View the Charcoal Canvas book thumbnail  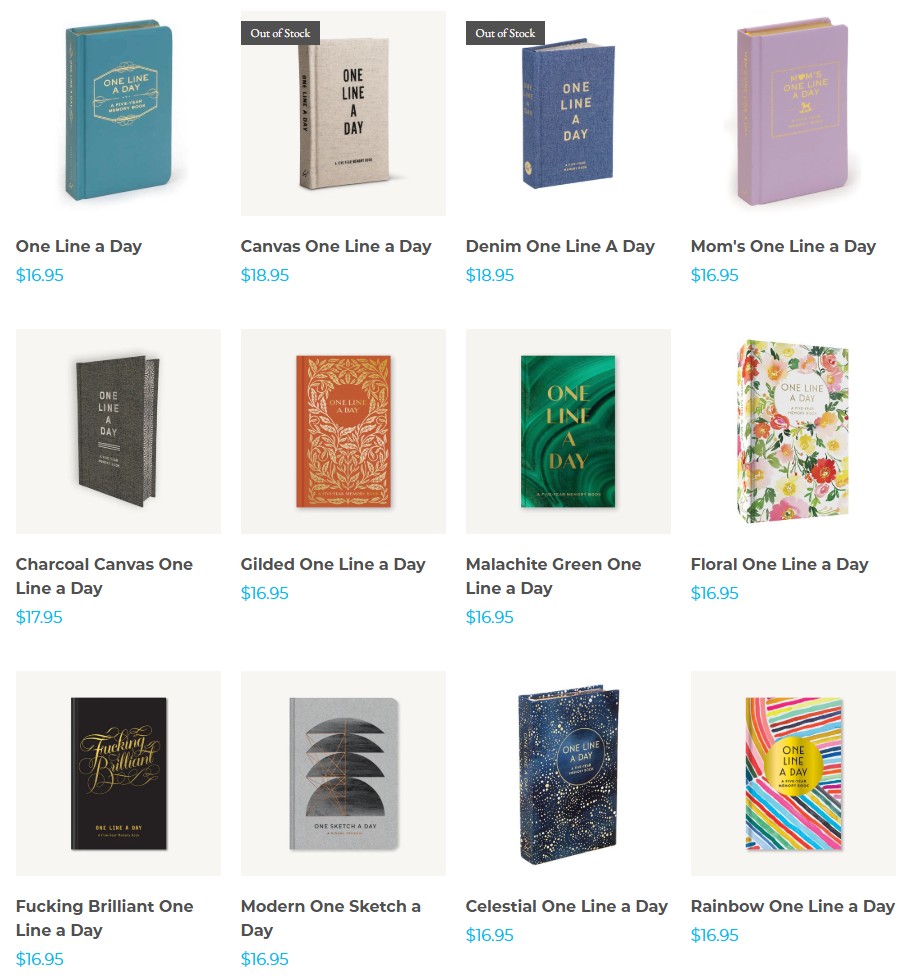[118, 431]
